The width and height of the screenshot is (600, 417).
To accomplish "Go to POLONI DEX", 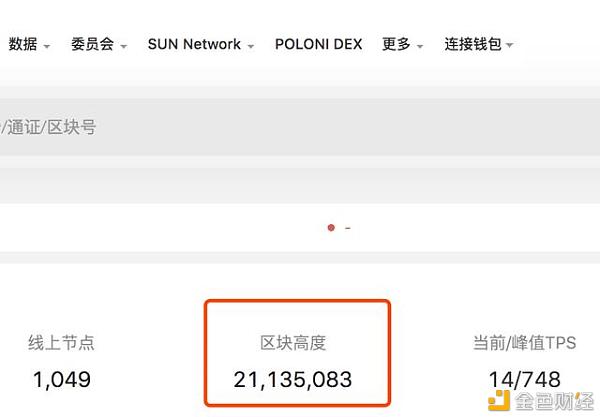I will [318, 44].
